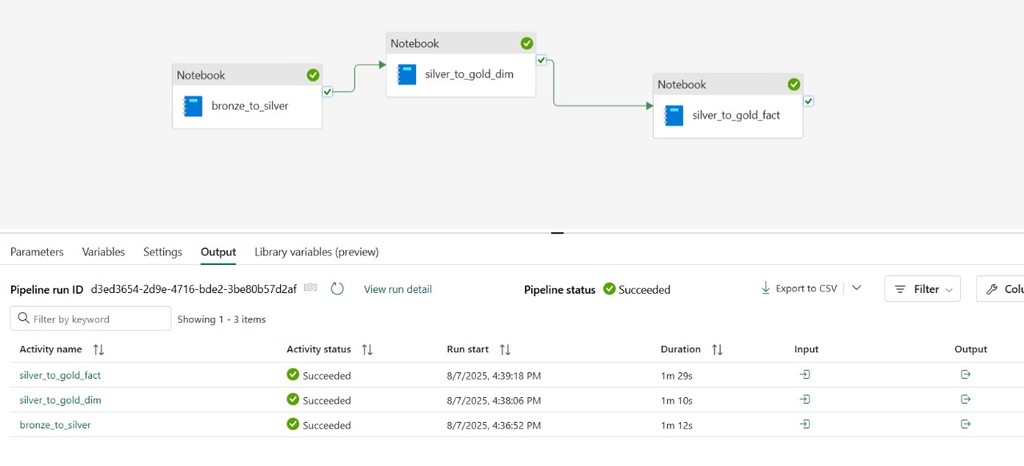Open output of silver_to_gold_dim activity

click(965, 399)
